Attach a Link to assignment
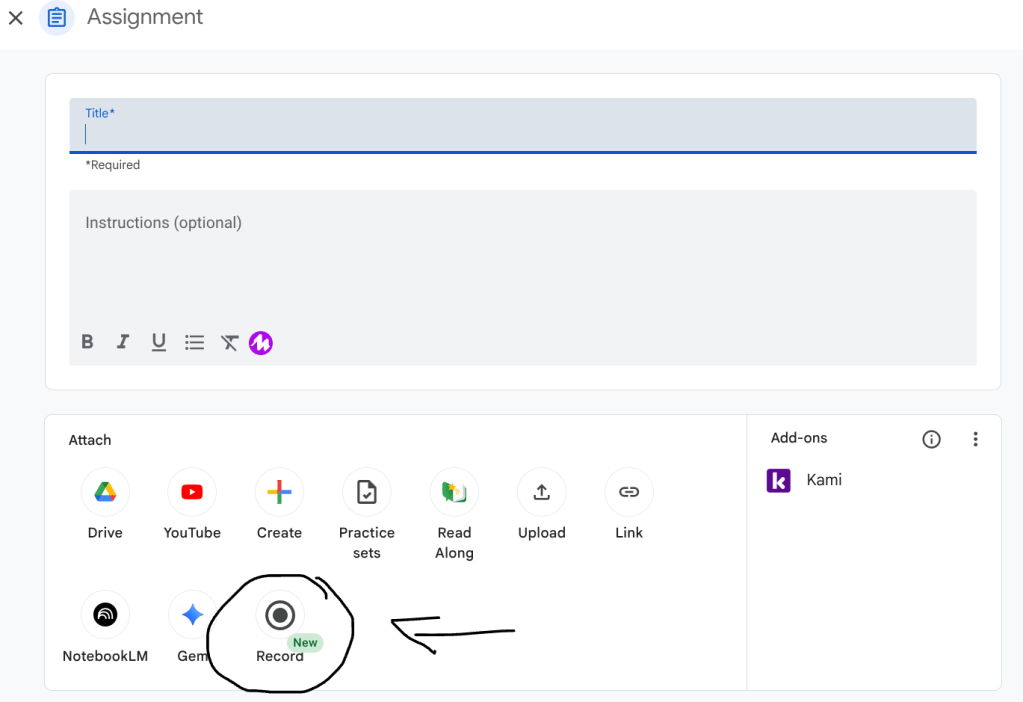This screenshot has width=1023, height=702. [629, 492]
